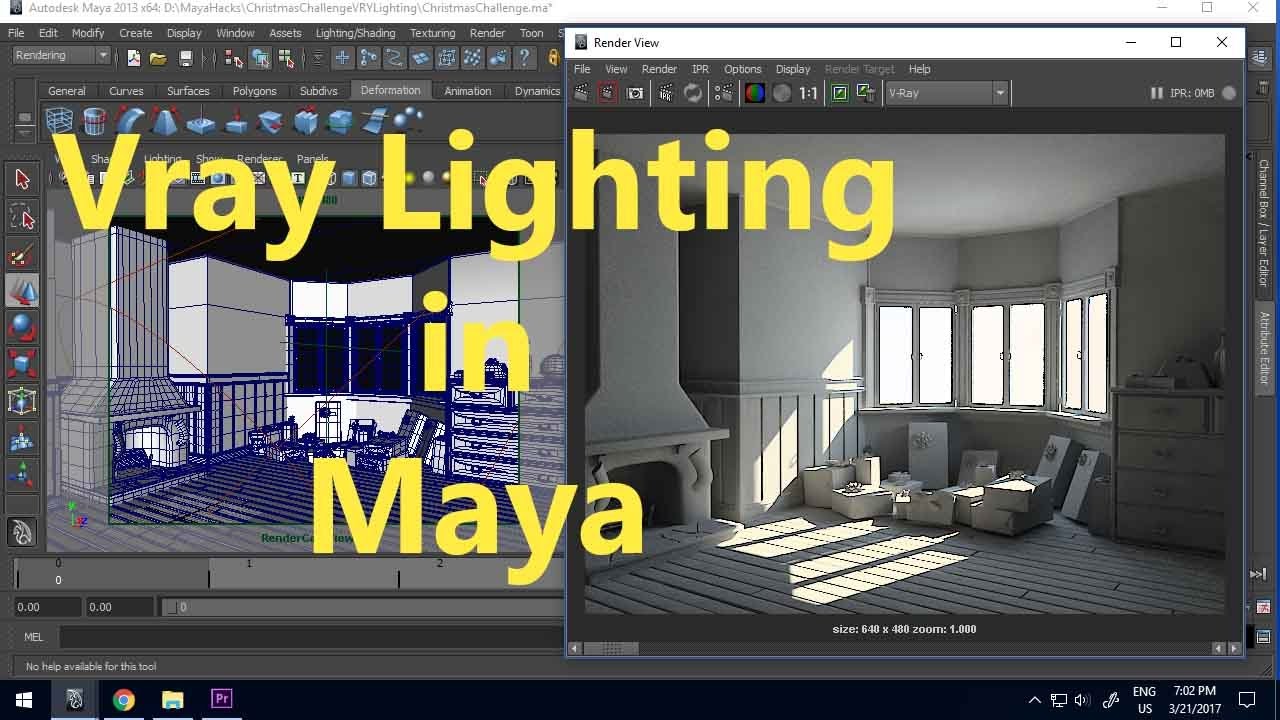1280x720 pixels.
Task: Click the Keep Image icon
Action: pyautogui.click(x=840, y=93)
